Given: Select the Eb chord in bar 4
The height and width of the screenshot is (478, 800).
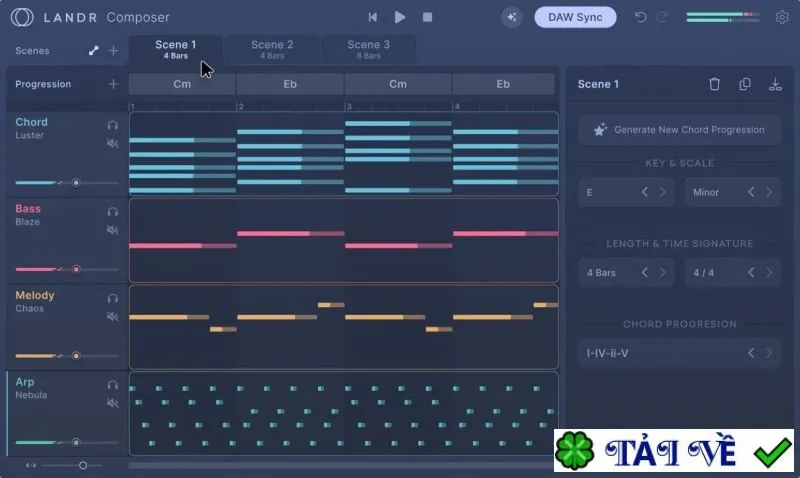Looking at the screenshot, I should [503, 84].
